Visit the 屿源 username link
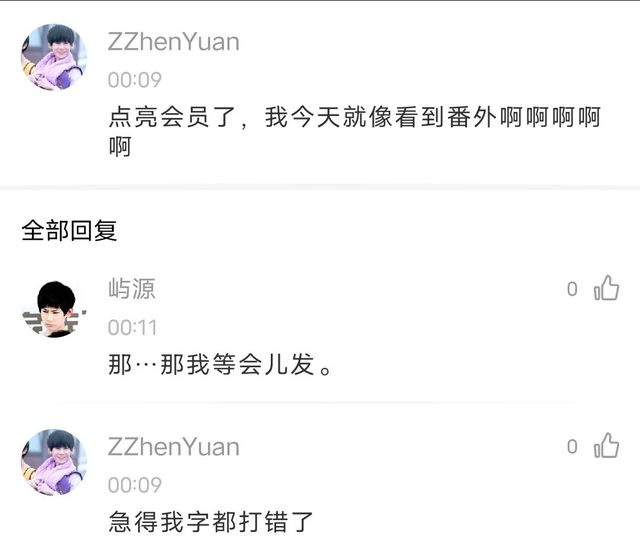The image size is (640, 545). click(x=131, y=289)
